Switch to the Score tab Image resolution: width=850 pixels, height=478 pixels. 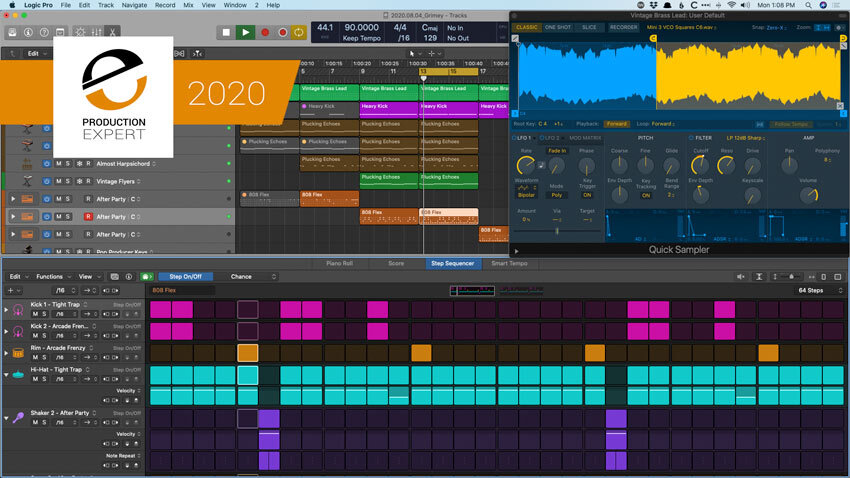click(x=396, y=263)
